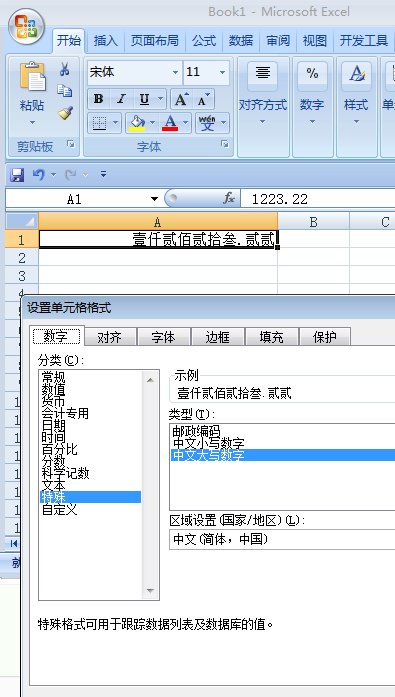Click the Paste clipboard icon

(32, 76)
